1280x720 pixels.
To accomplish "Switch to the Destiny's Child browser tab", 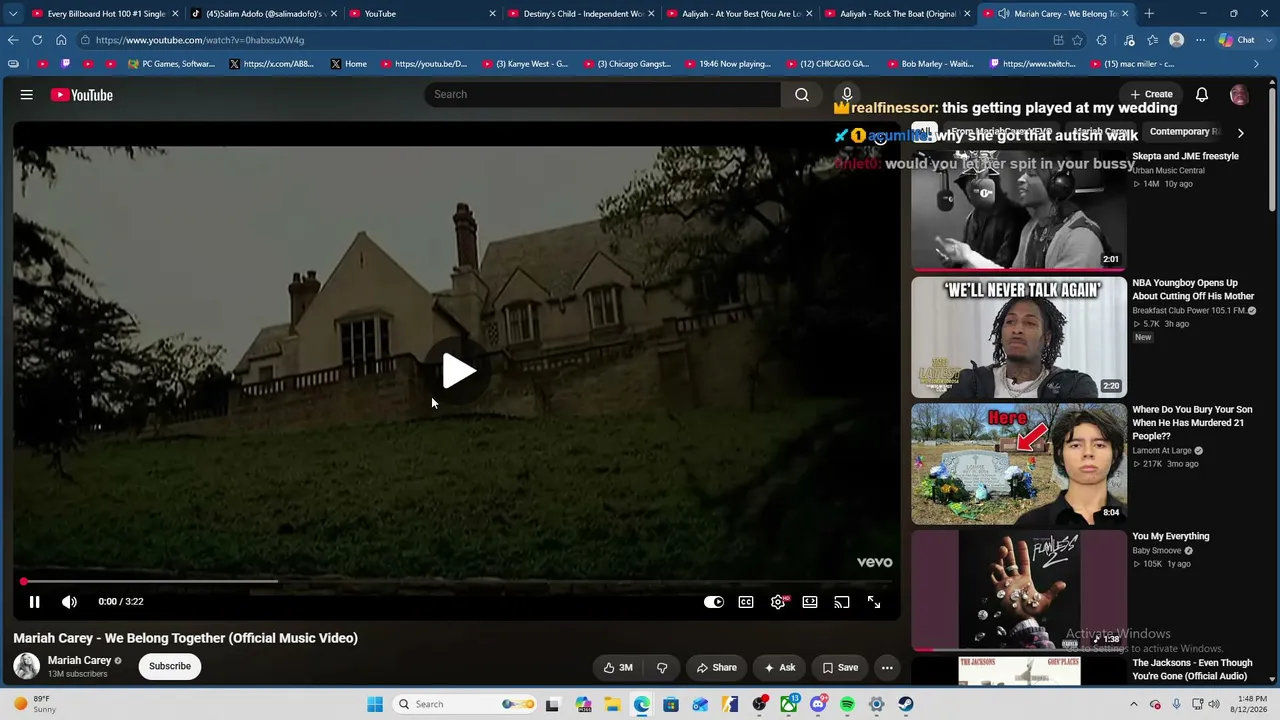I will click(x=581, y=14).
